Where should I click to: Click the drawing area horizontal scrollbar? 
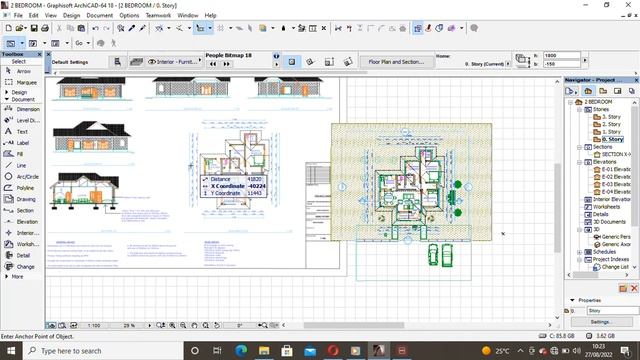[x=353, y=325]
